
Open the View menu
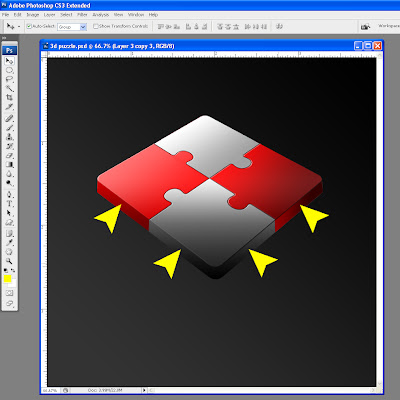tap(118, 15)
